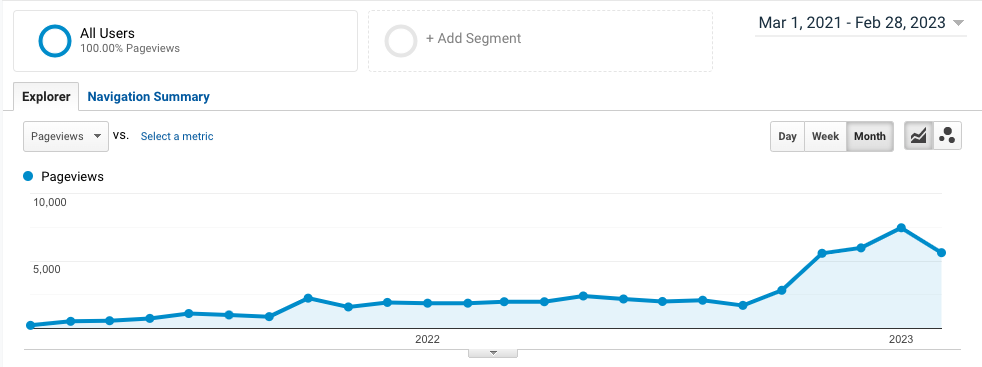Switch to motion chart dots icon
Screen dimensions: 982x367
948,136
